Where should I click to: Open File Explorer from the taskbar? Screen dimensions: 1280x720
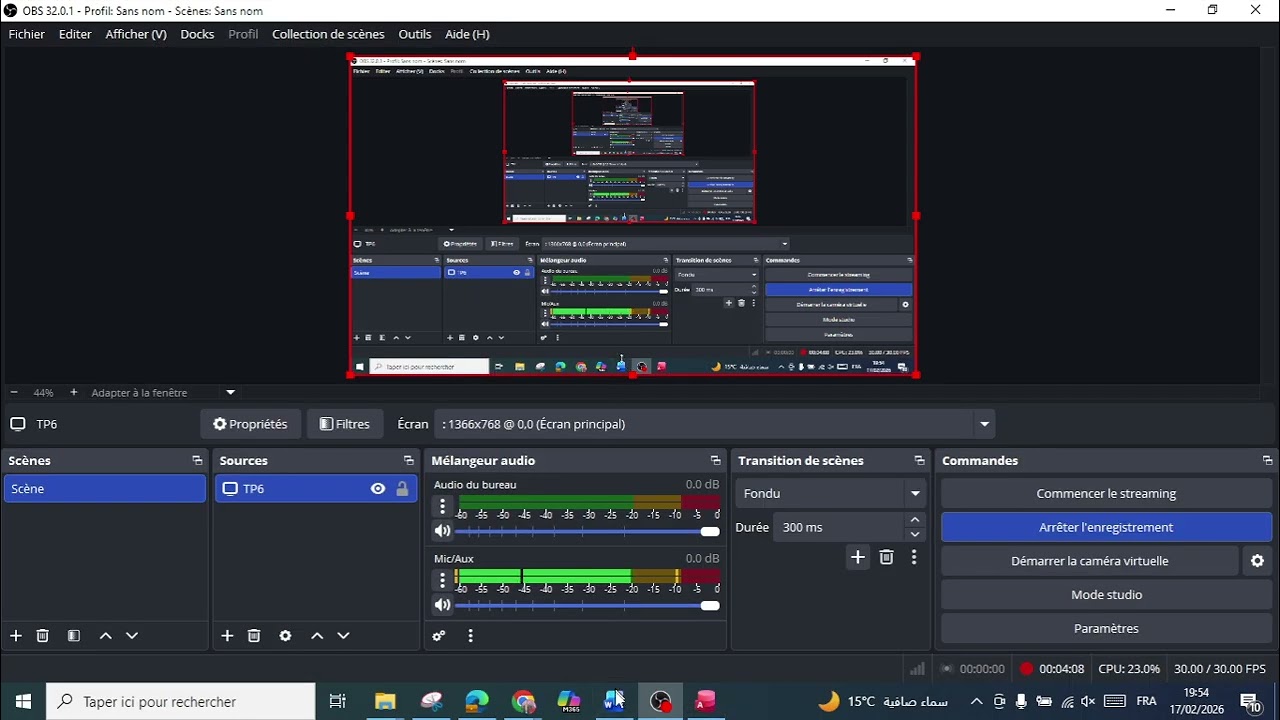coord(385,702)
